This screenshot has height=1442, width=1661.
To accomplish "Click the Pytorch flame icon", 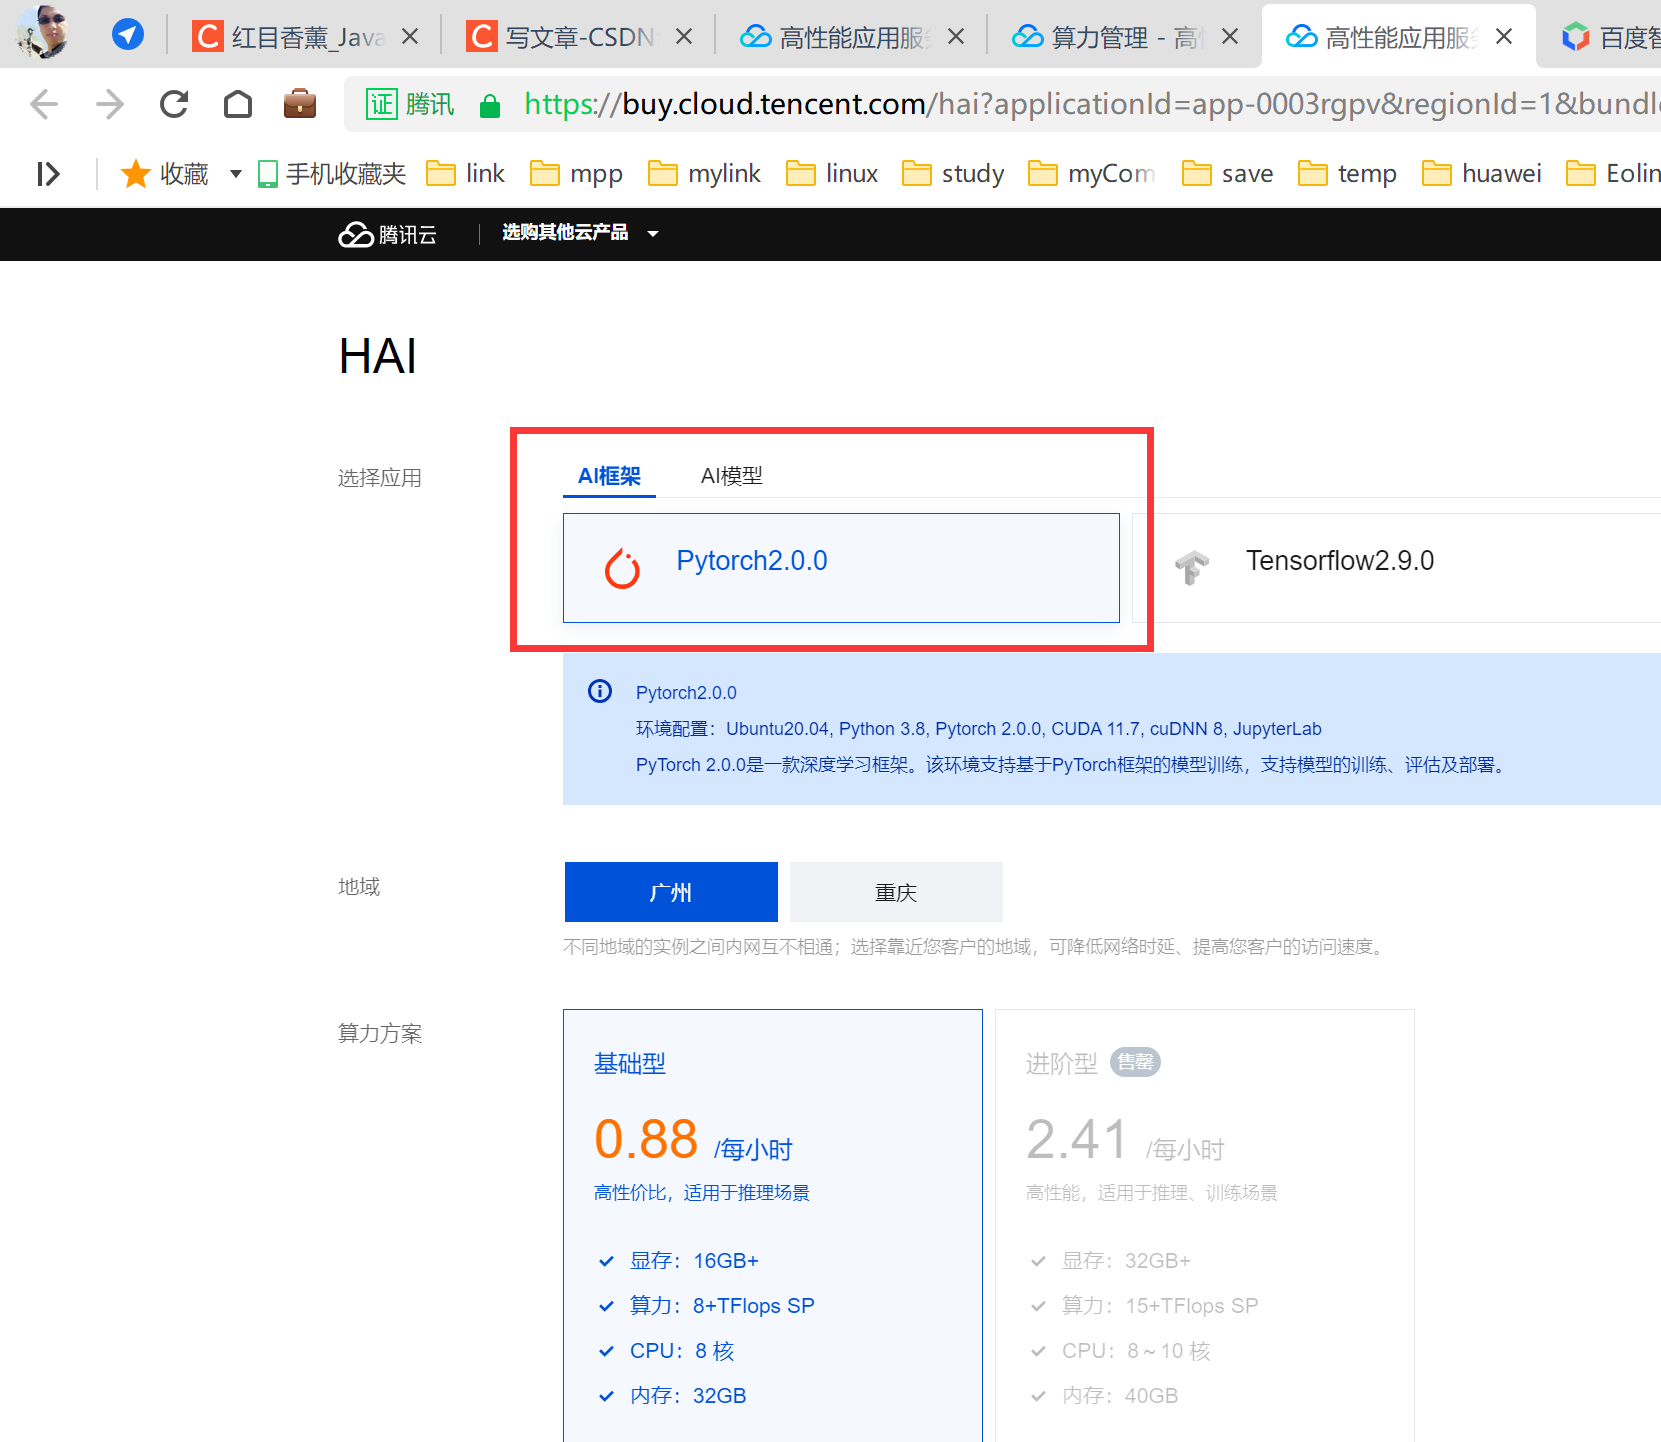I will point(622,568).
